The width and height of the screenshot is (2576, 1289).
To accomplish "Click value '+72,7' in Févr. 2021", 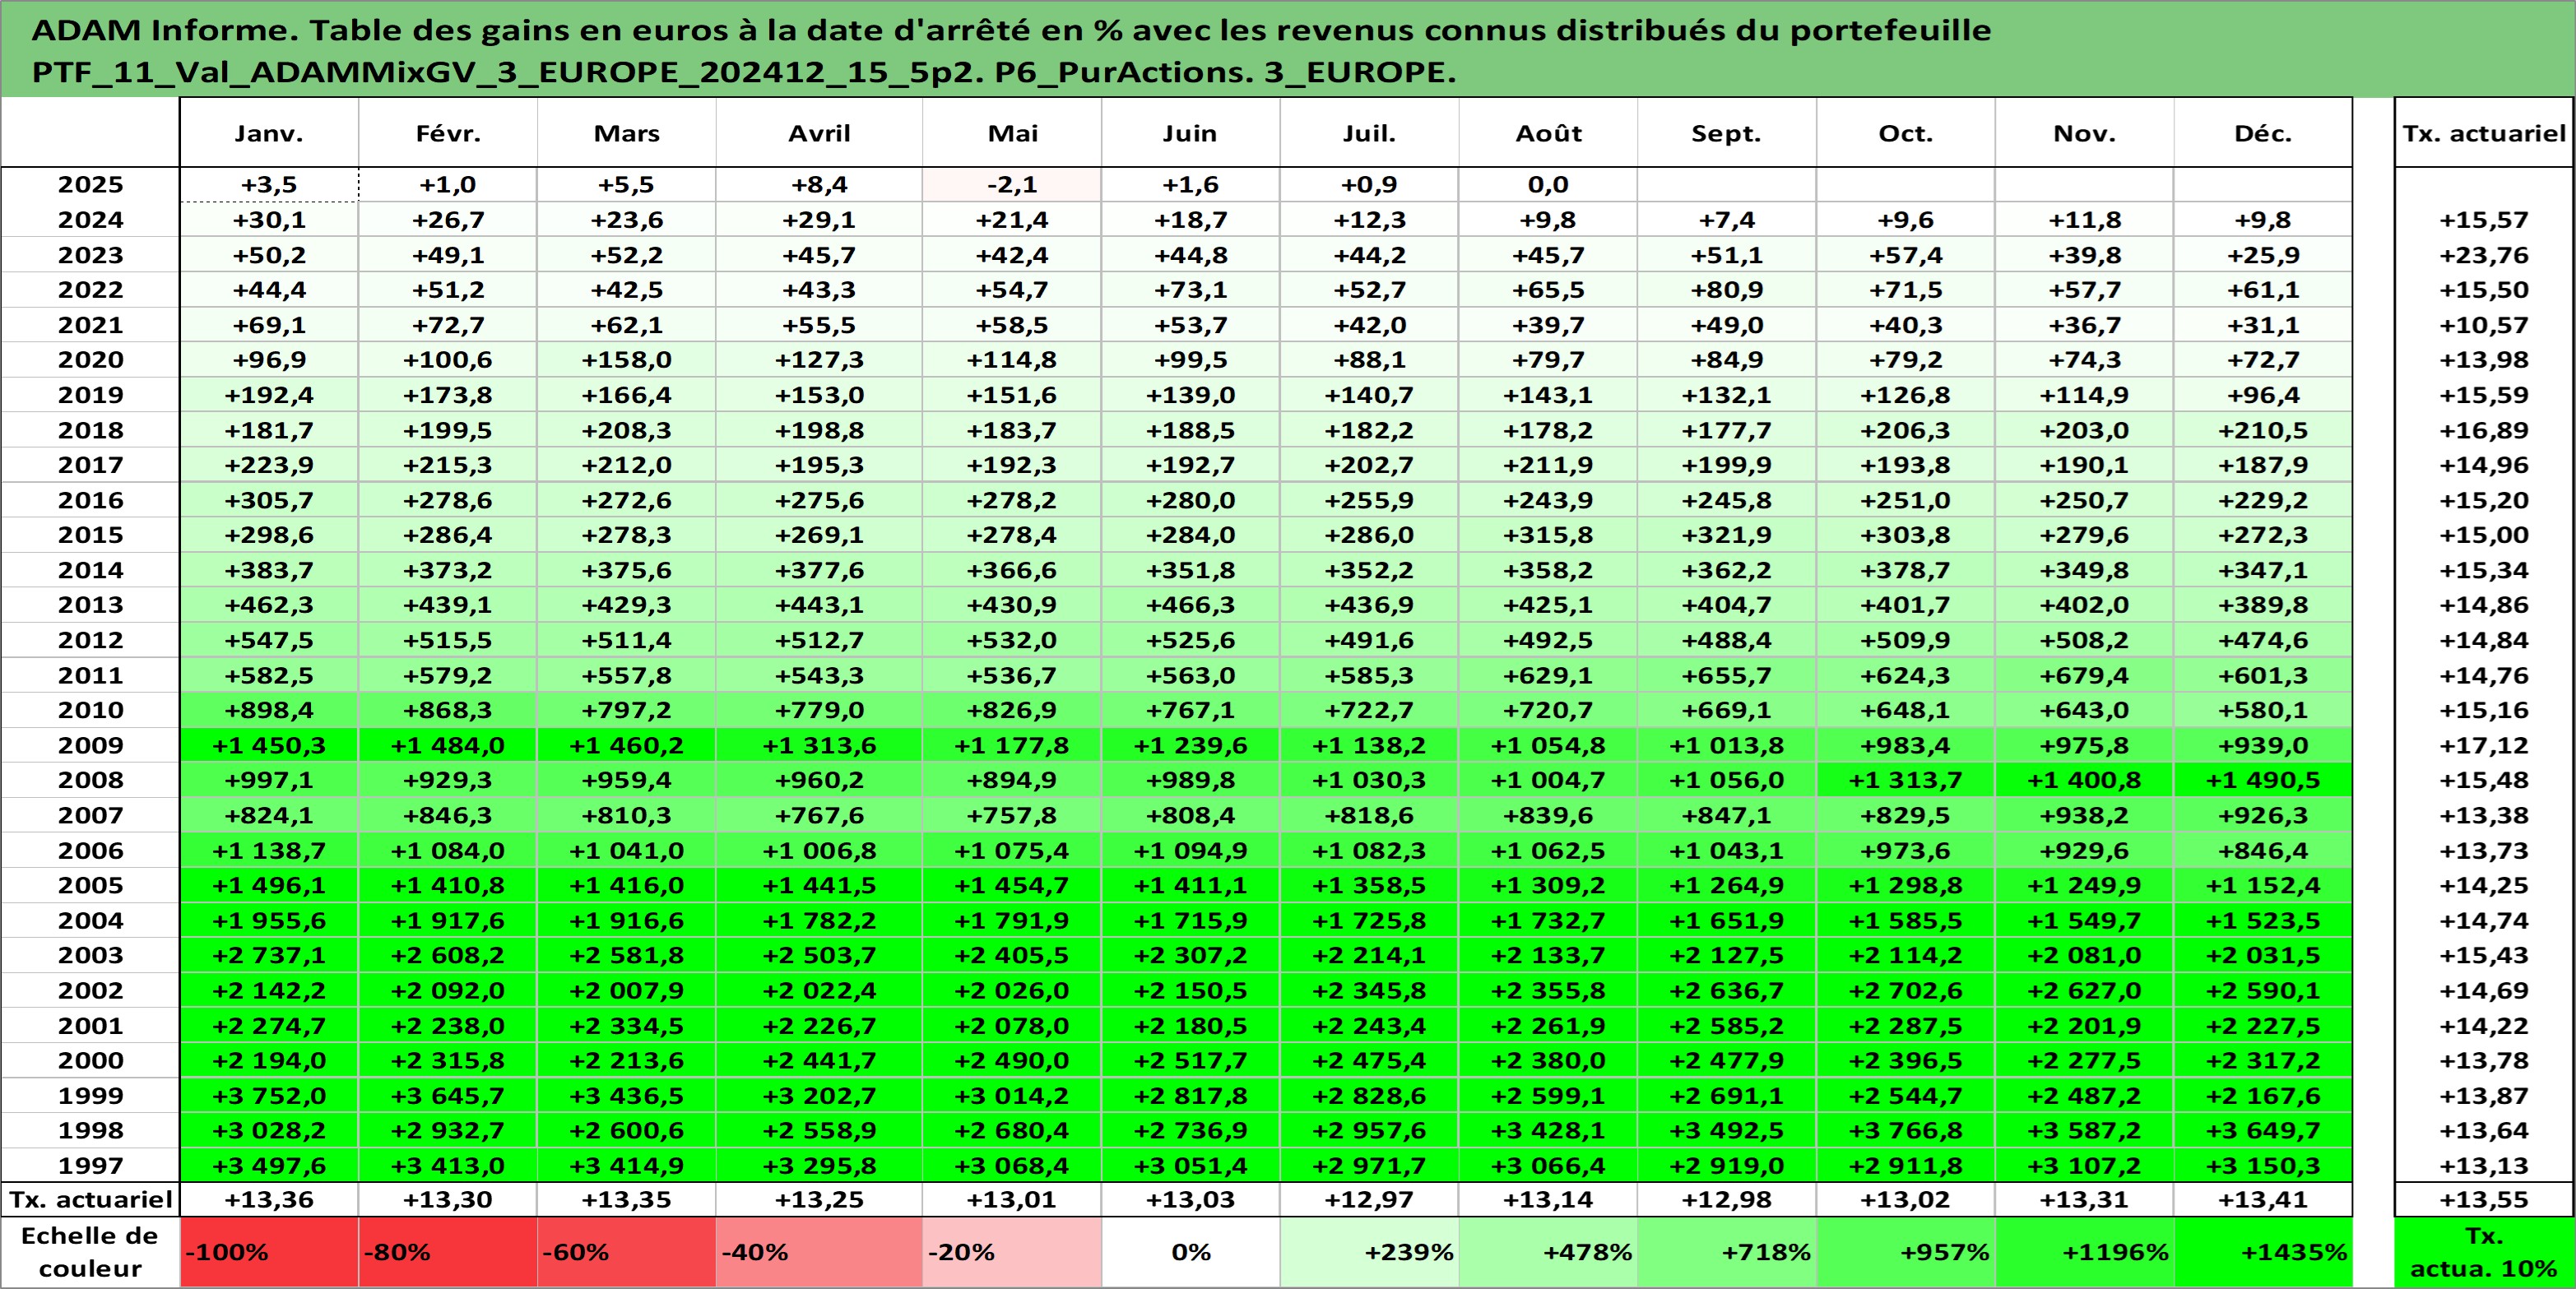I will (448, 325).
